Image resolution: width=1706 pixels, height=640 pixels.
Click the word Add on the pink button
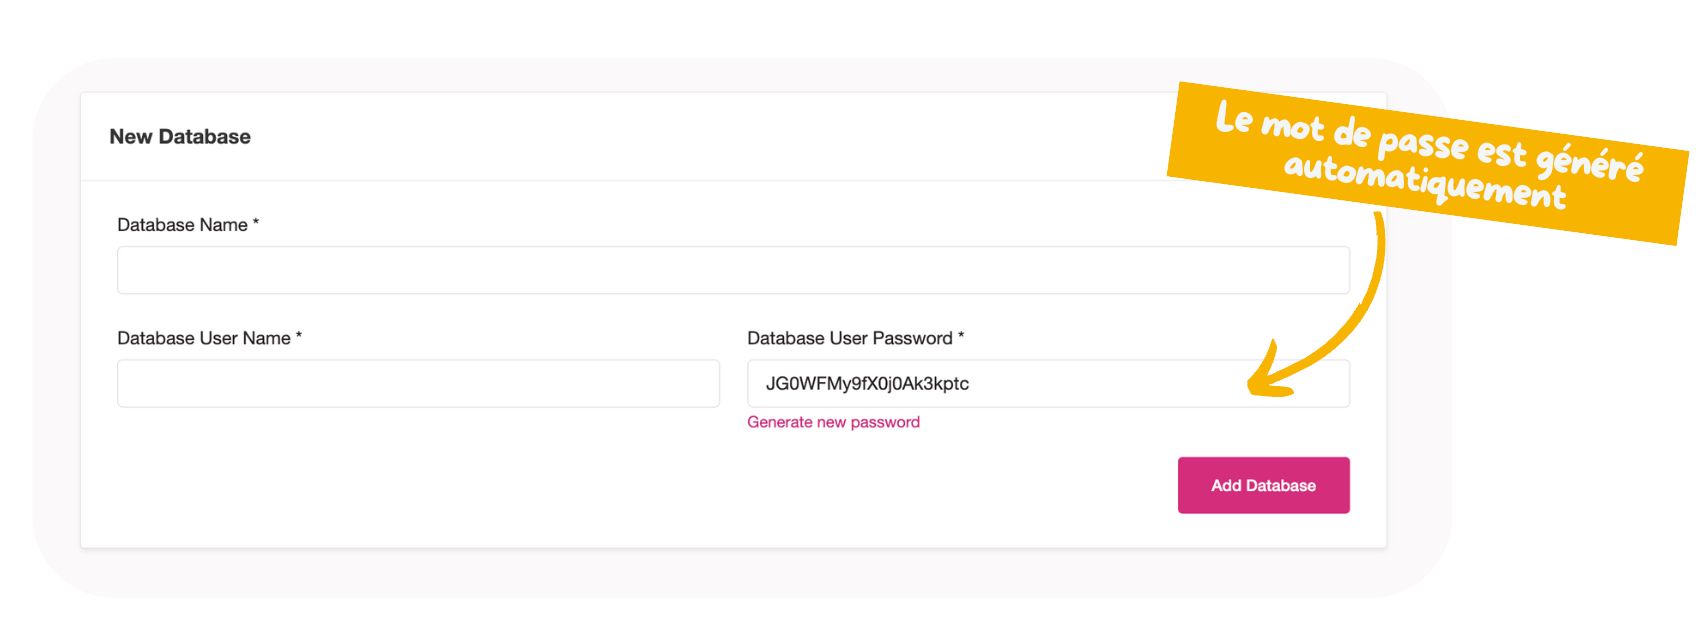coord(1225,485)
